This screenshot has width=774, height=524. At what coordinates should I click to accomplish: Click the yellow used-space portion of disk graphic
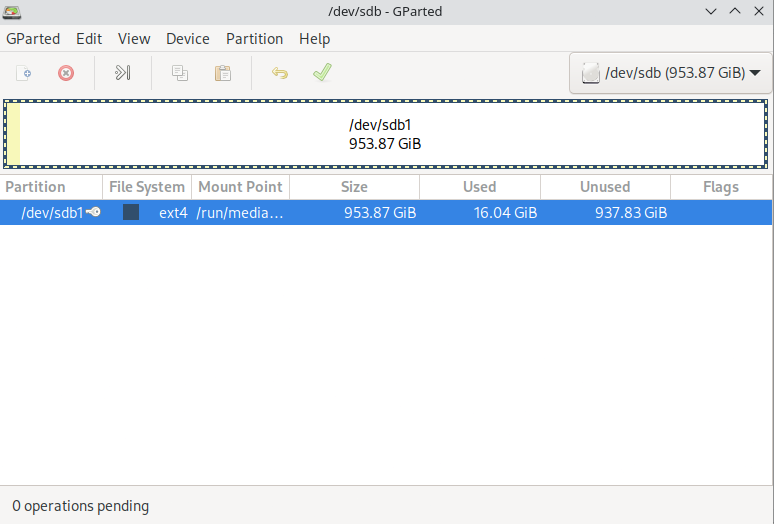coord(13,134)
